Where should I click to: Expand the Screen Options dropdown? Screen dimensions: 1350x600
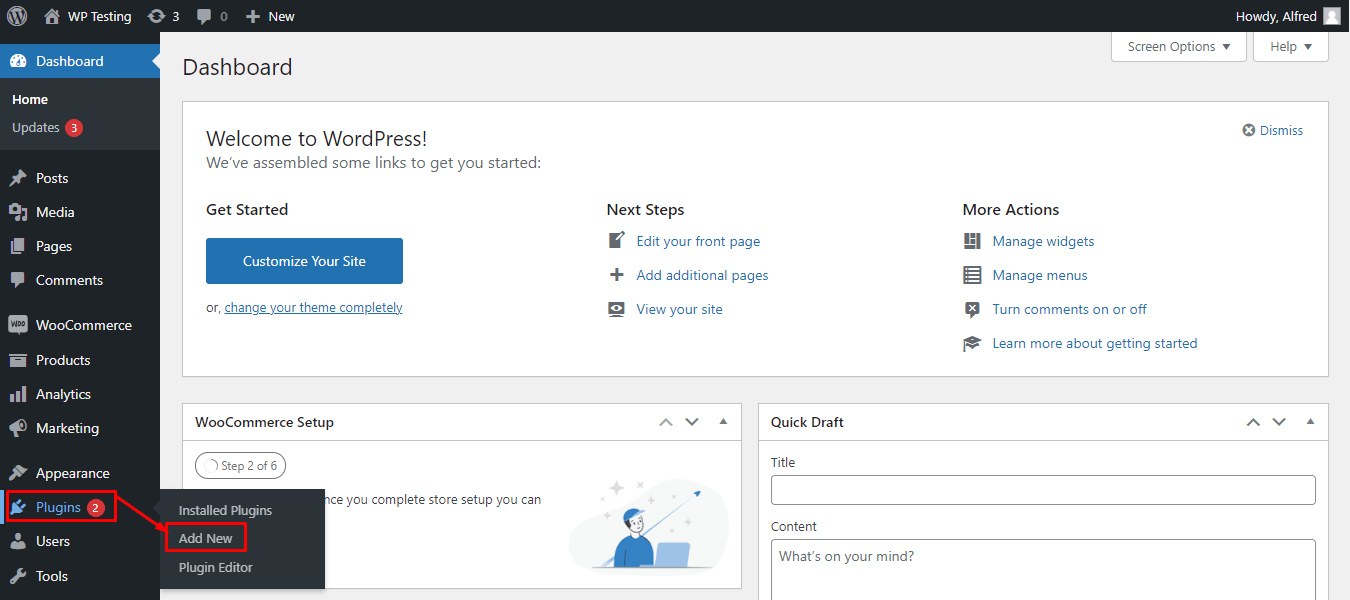[x=1178, y=47]
